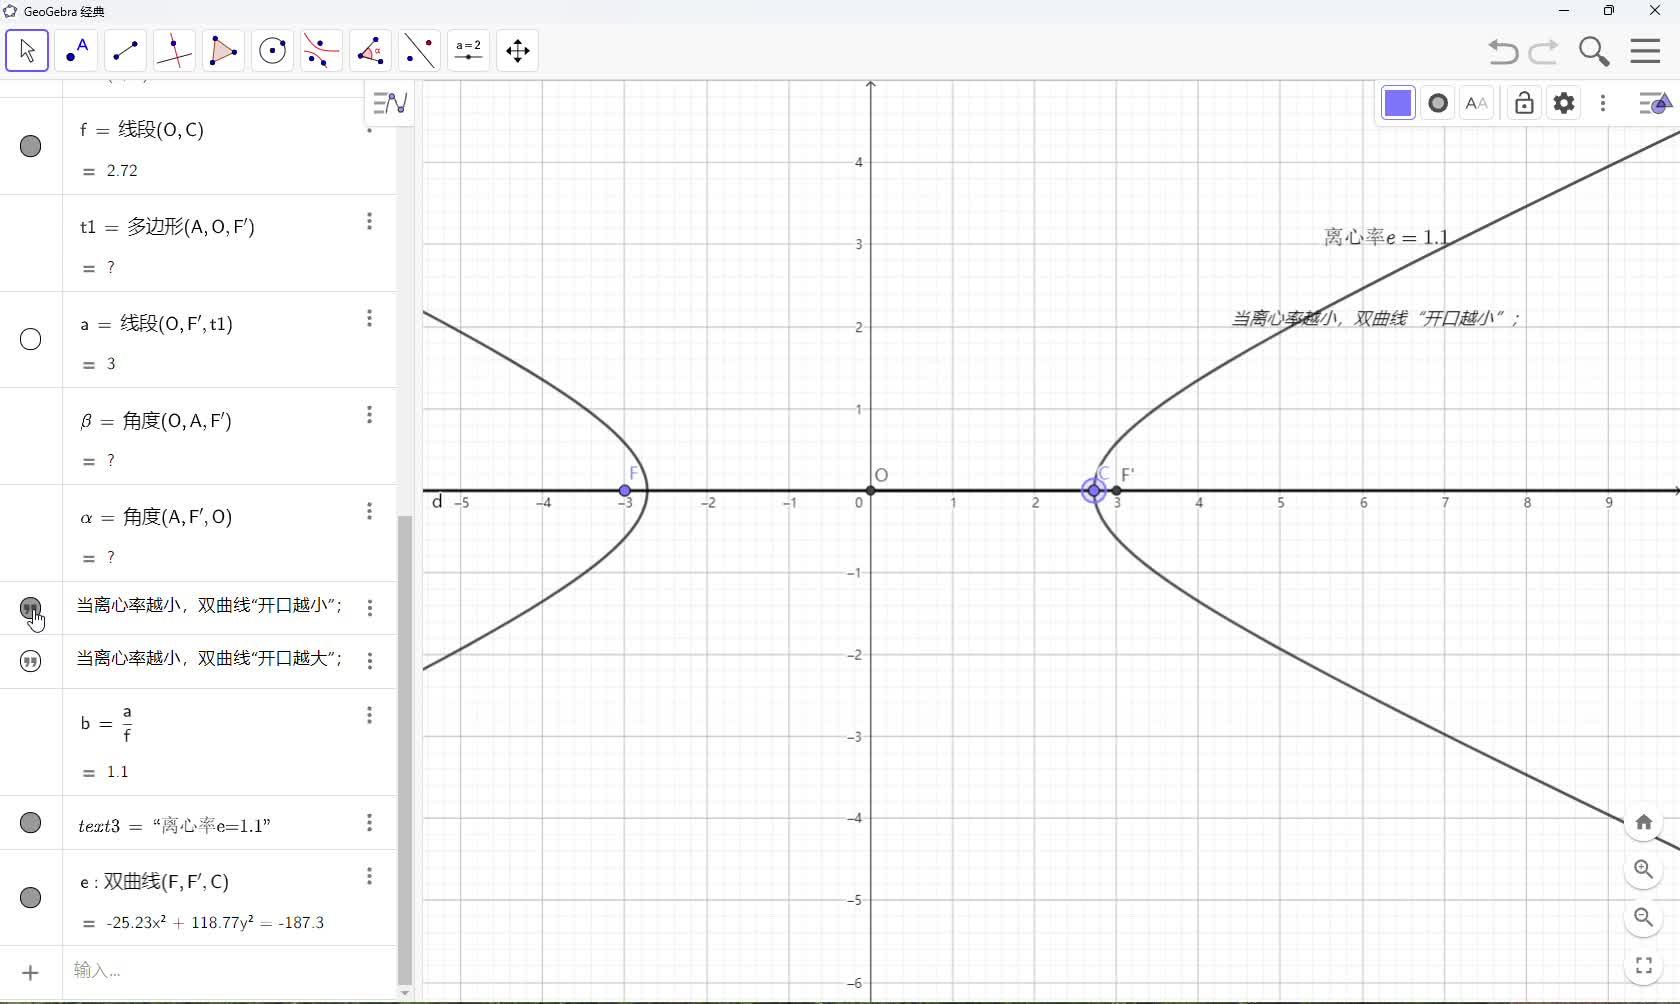This screenshot has height=1004, width=1680.
Task: Select point F on the graph
Action: (x=625, y=491)
